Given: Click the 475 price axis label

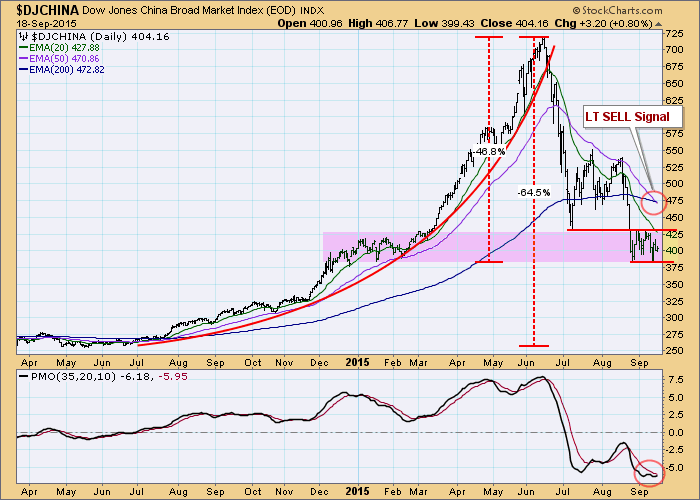Looking at the screenshot, I should click(674, 200).
